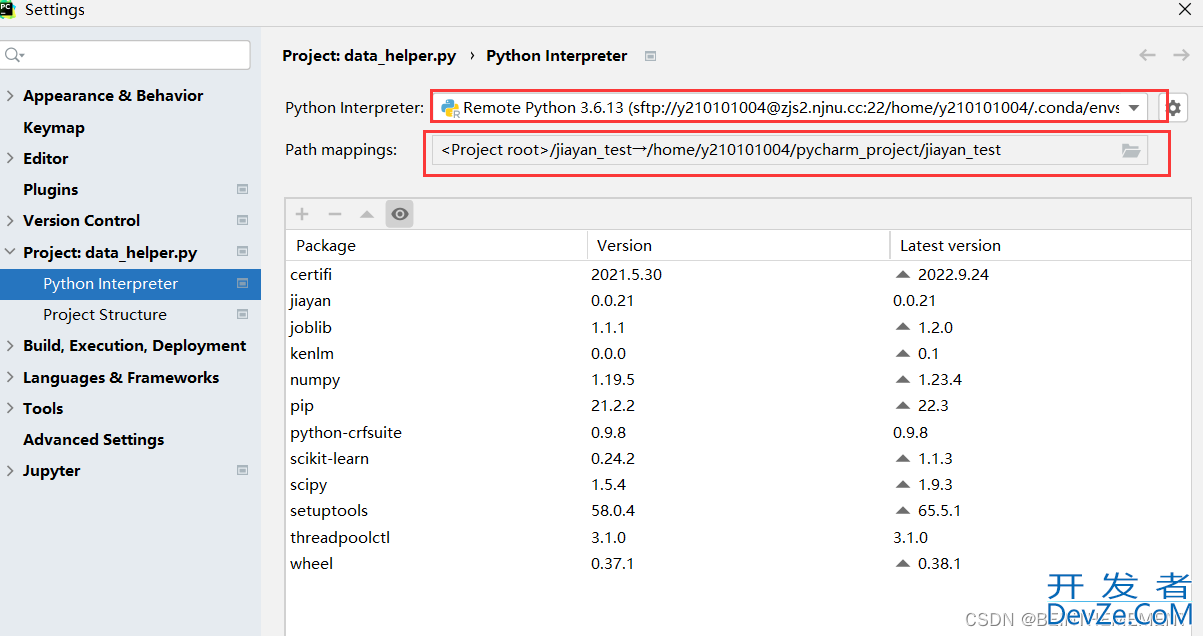The height and width of the screenshot is (636, 1203).
Task: Click the upgrade package up-arrow icon
Action: coord(367,214)
